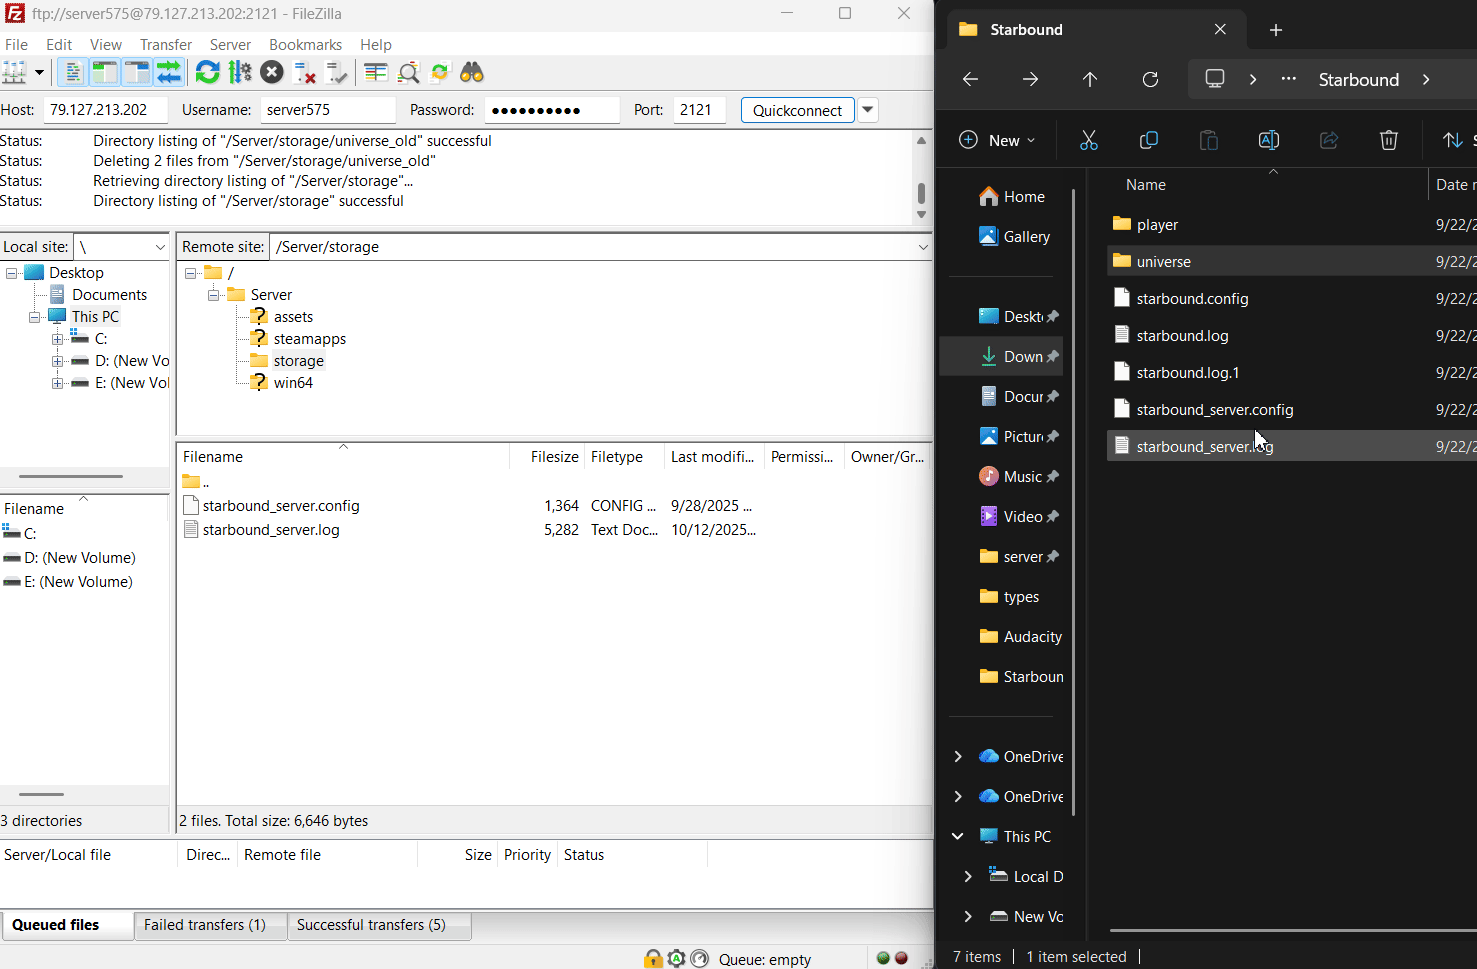Screen dimensions: 1477x969
Task: Collapse the Server folder in remote tree
Action: 214,295
